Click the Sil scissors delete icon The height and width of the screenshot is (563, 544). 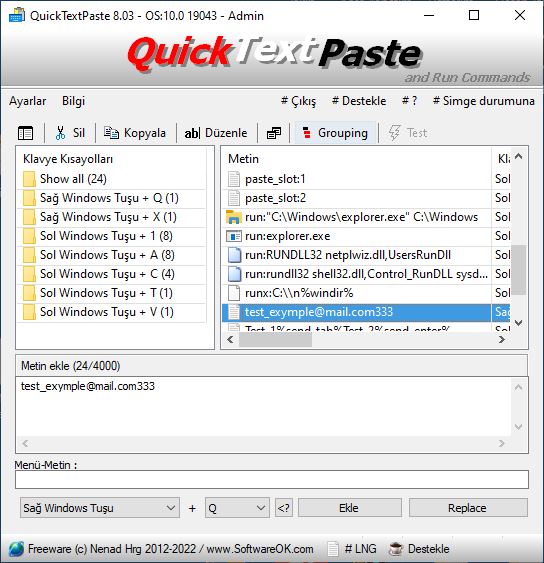coord(61,133)
